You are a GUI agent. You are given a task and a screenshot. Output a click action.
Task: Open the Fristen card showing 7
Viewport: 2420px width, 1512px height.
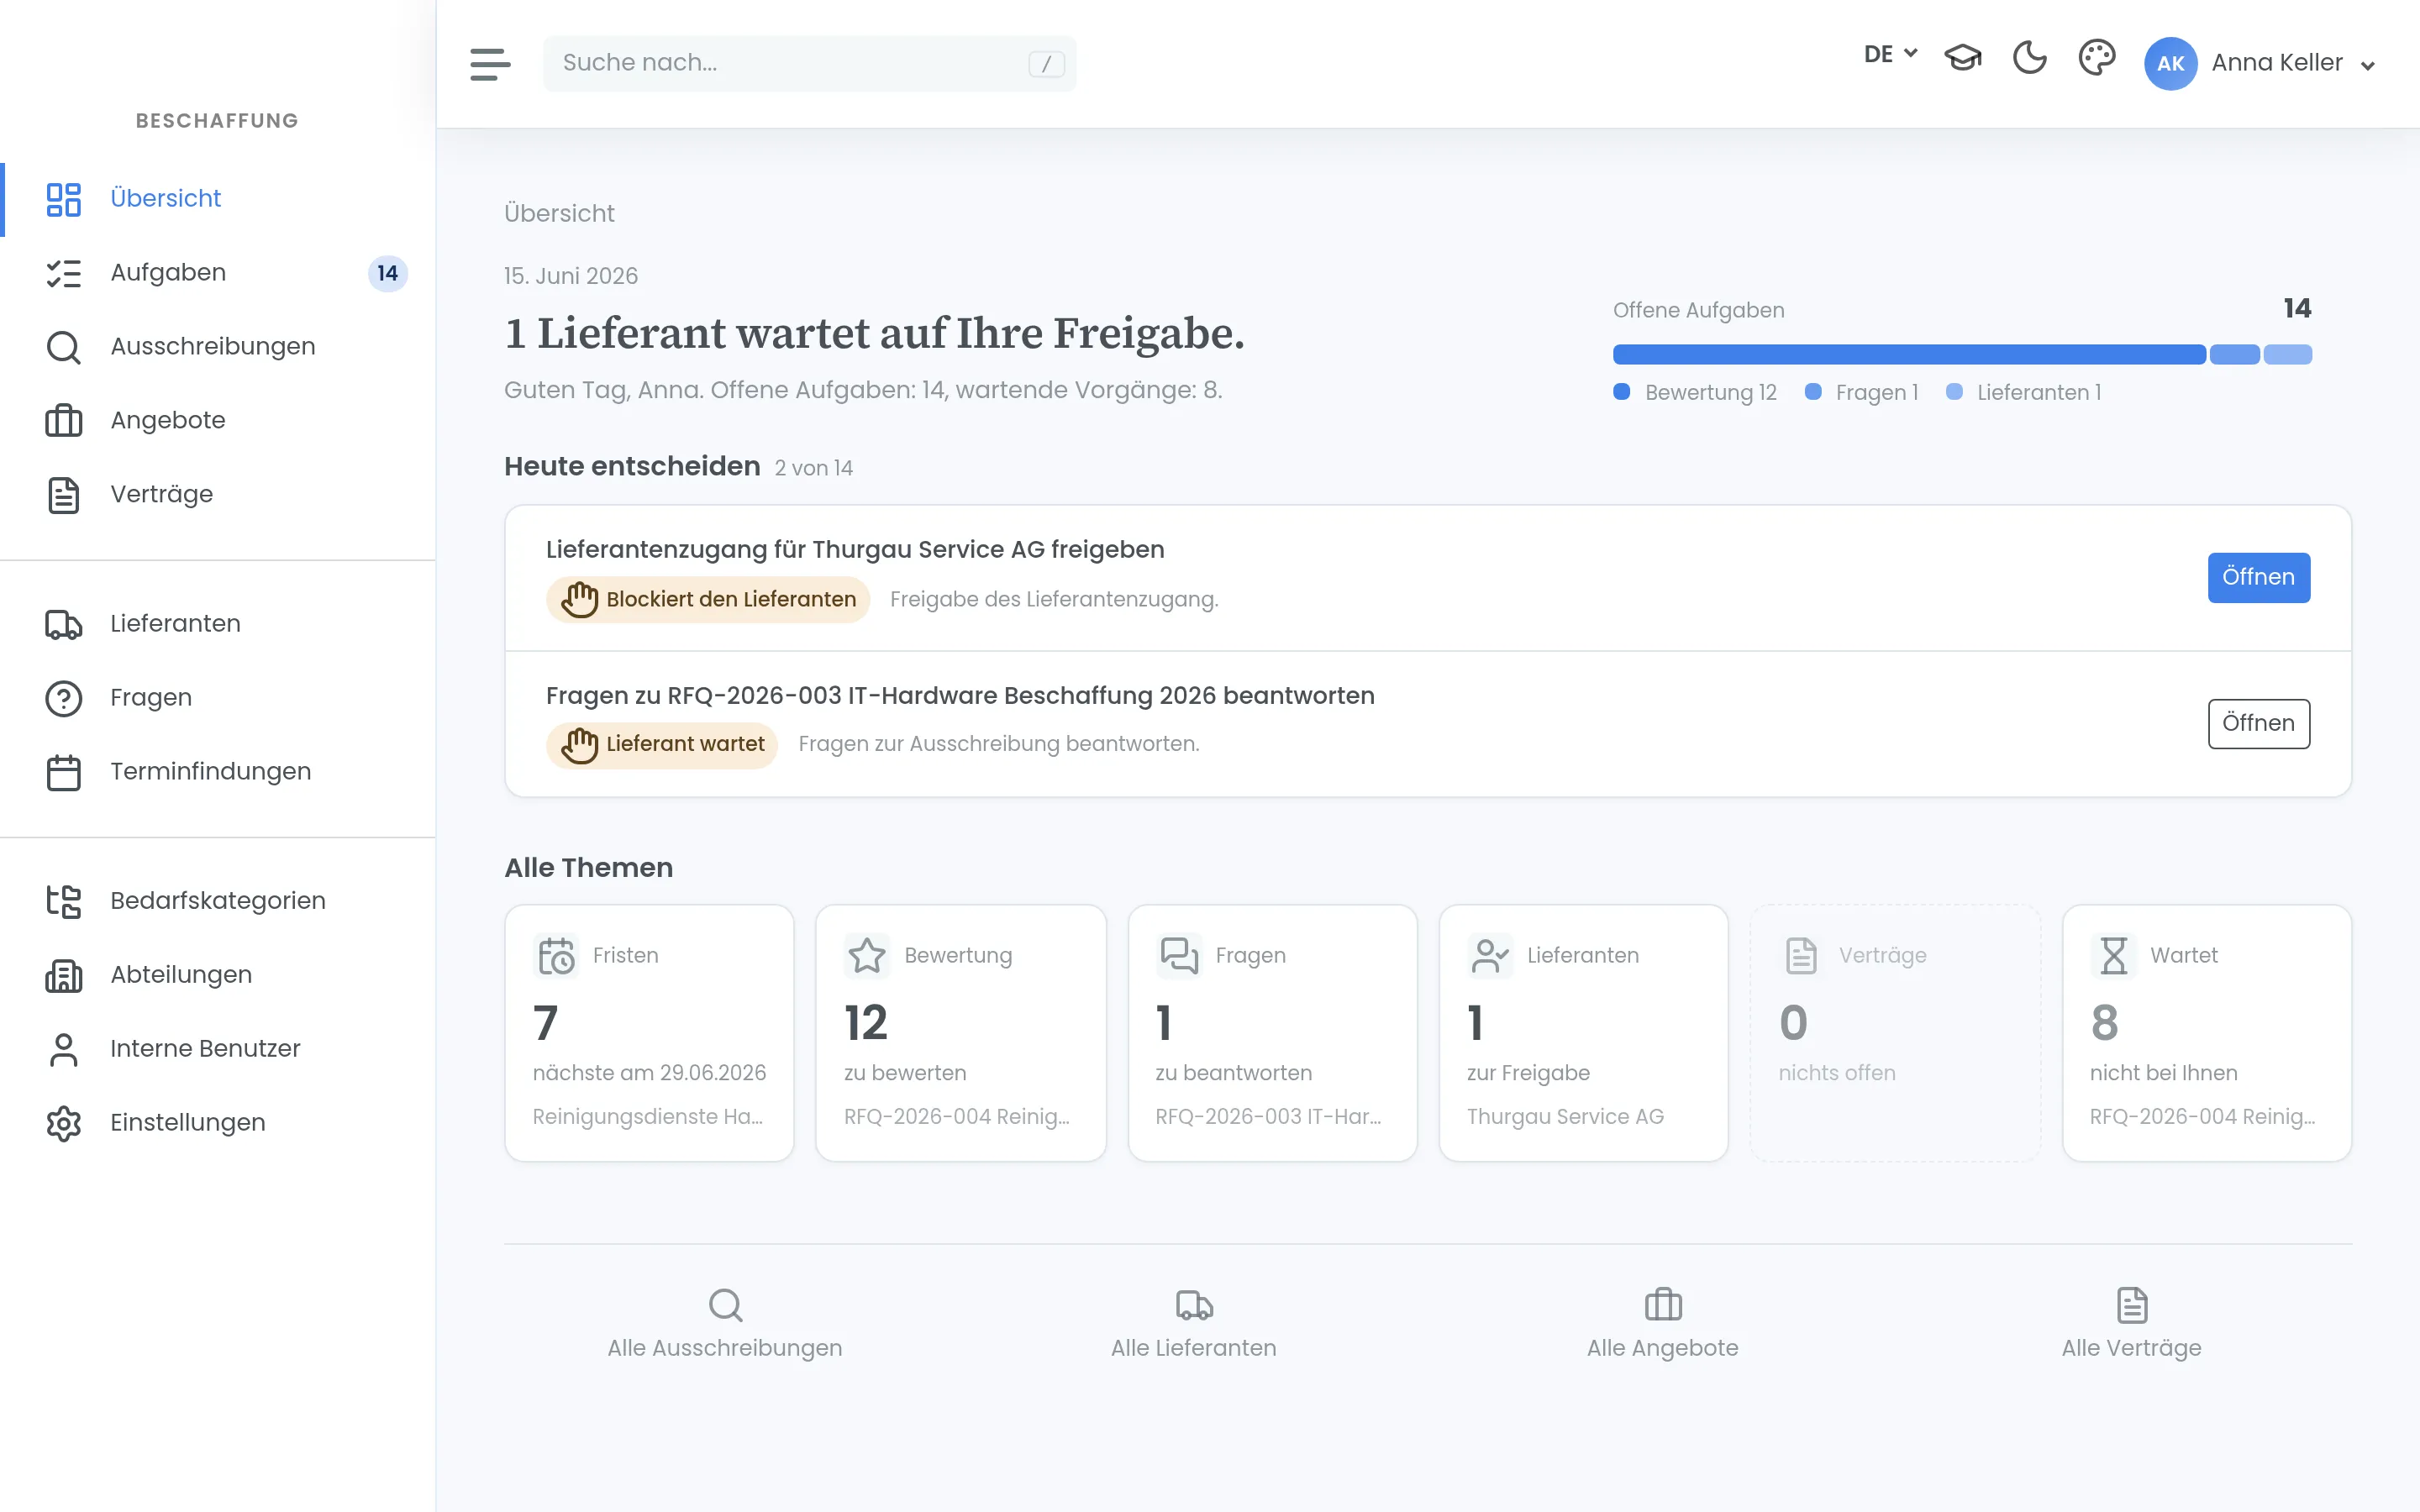point(649,1032)
